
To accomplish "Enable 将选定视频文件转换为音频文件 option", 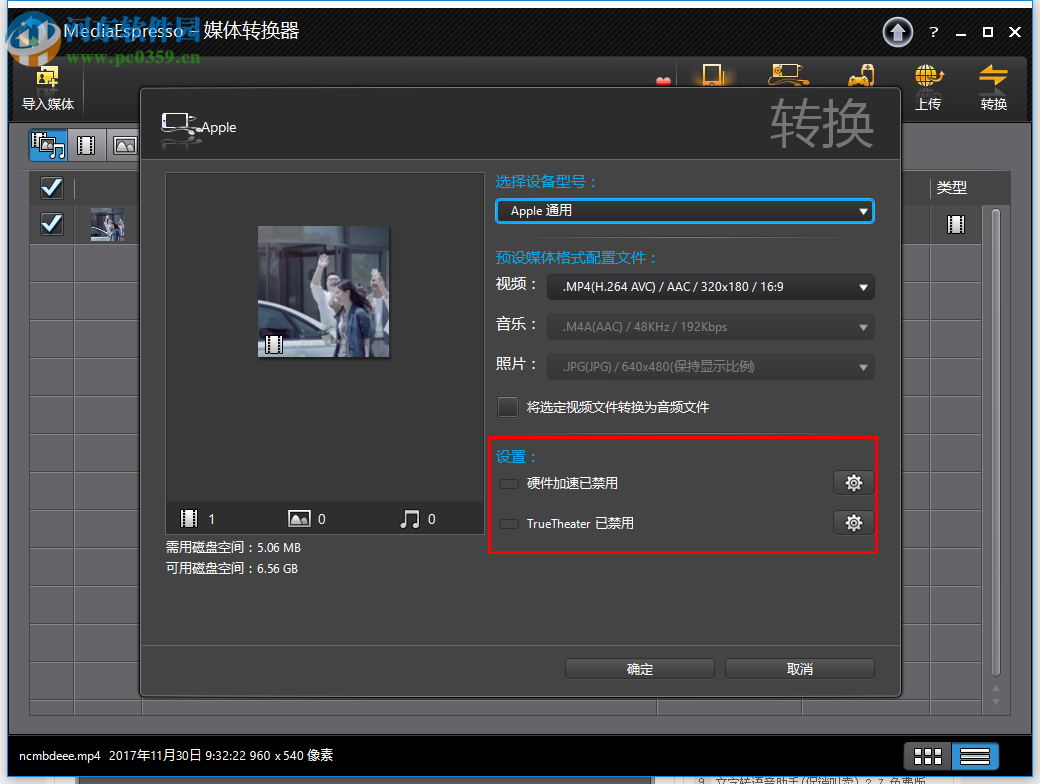I will [x=508, y=407].
